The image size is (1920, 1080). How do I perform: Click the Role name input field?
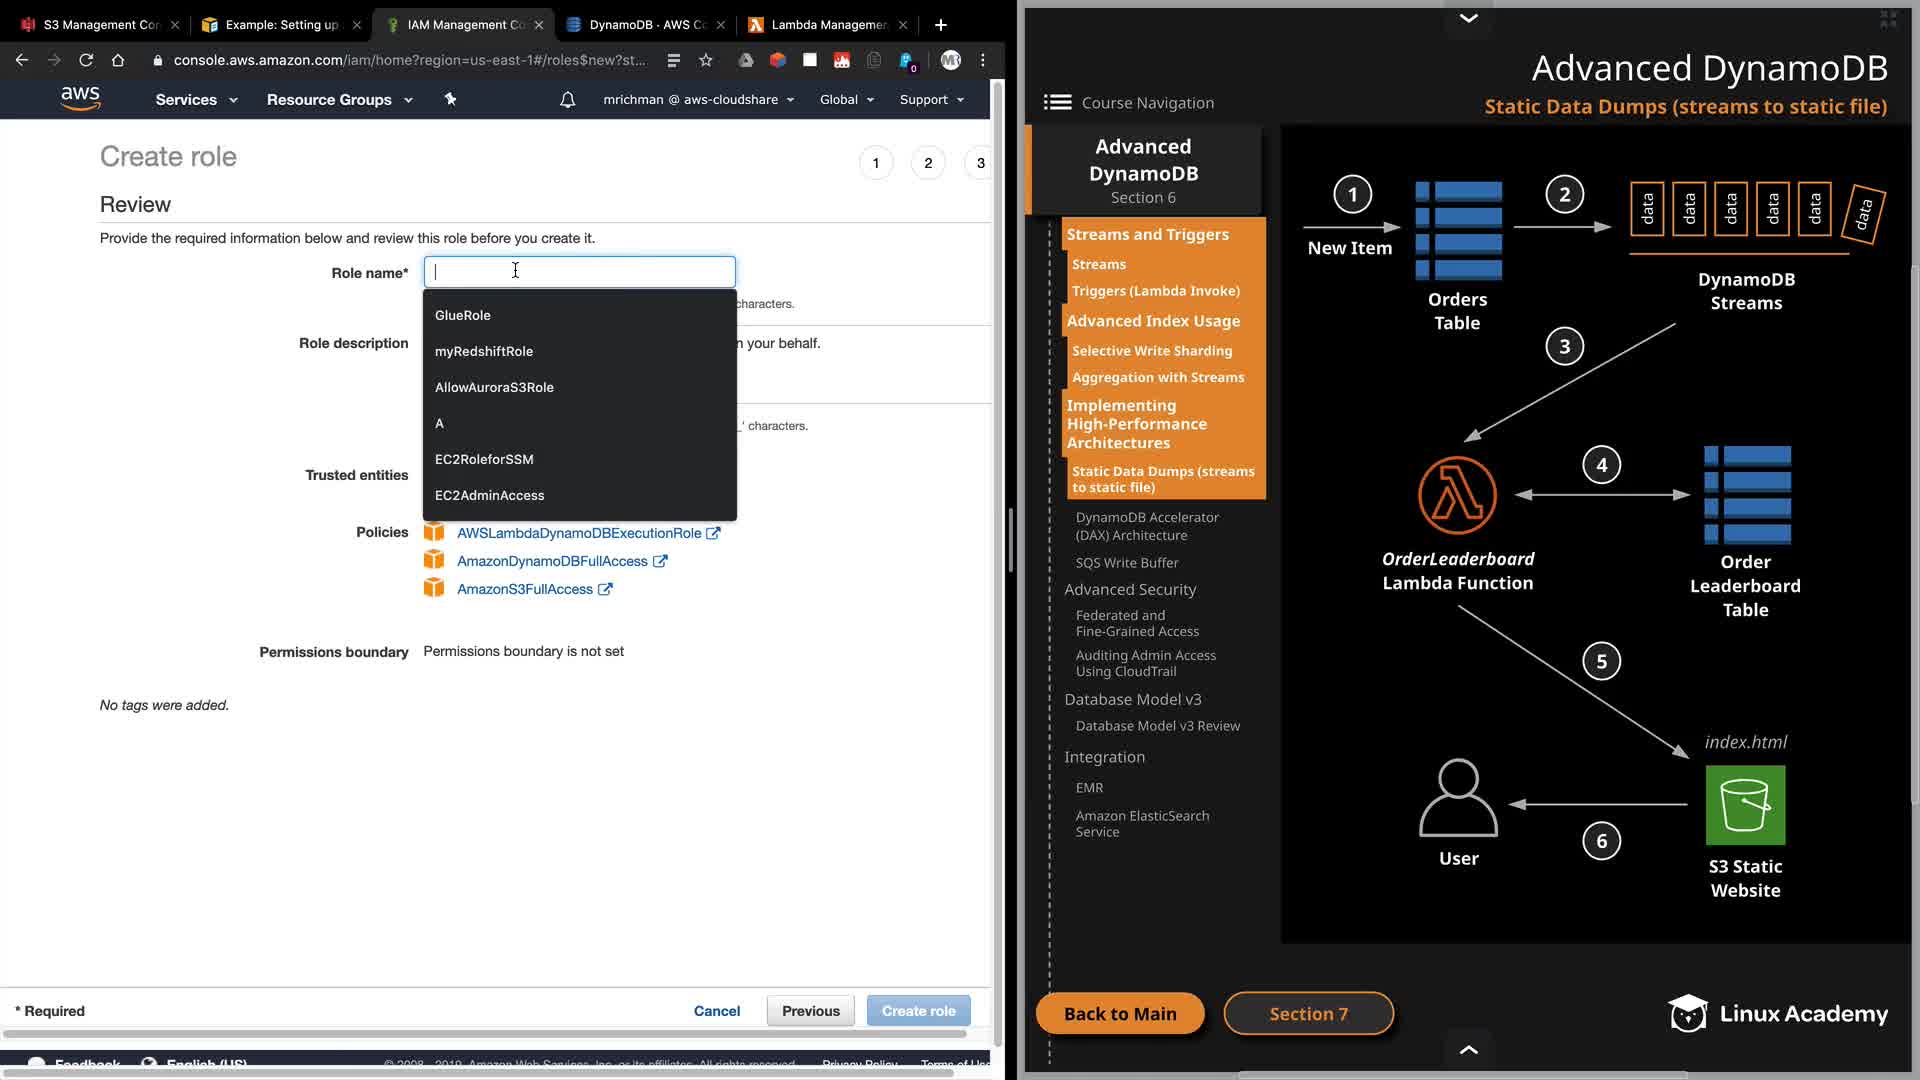coord(580,272)
